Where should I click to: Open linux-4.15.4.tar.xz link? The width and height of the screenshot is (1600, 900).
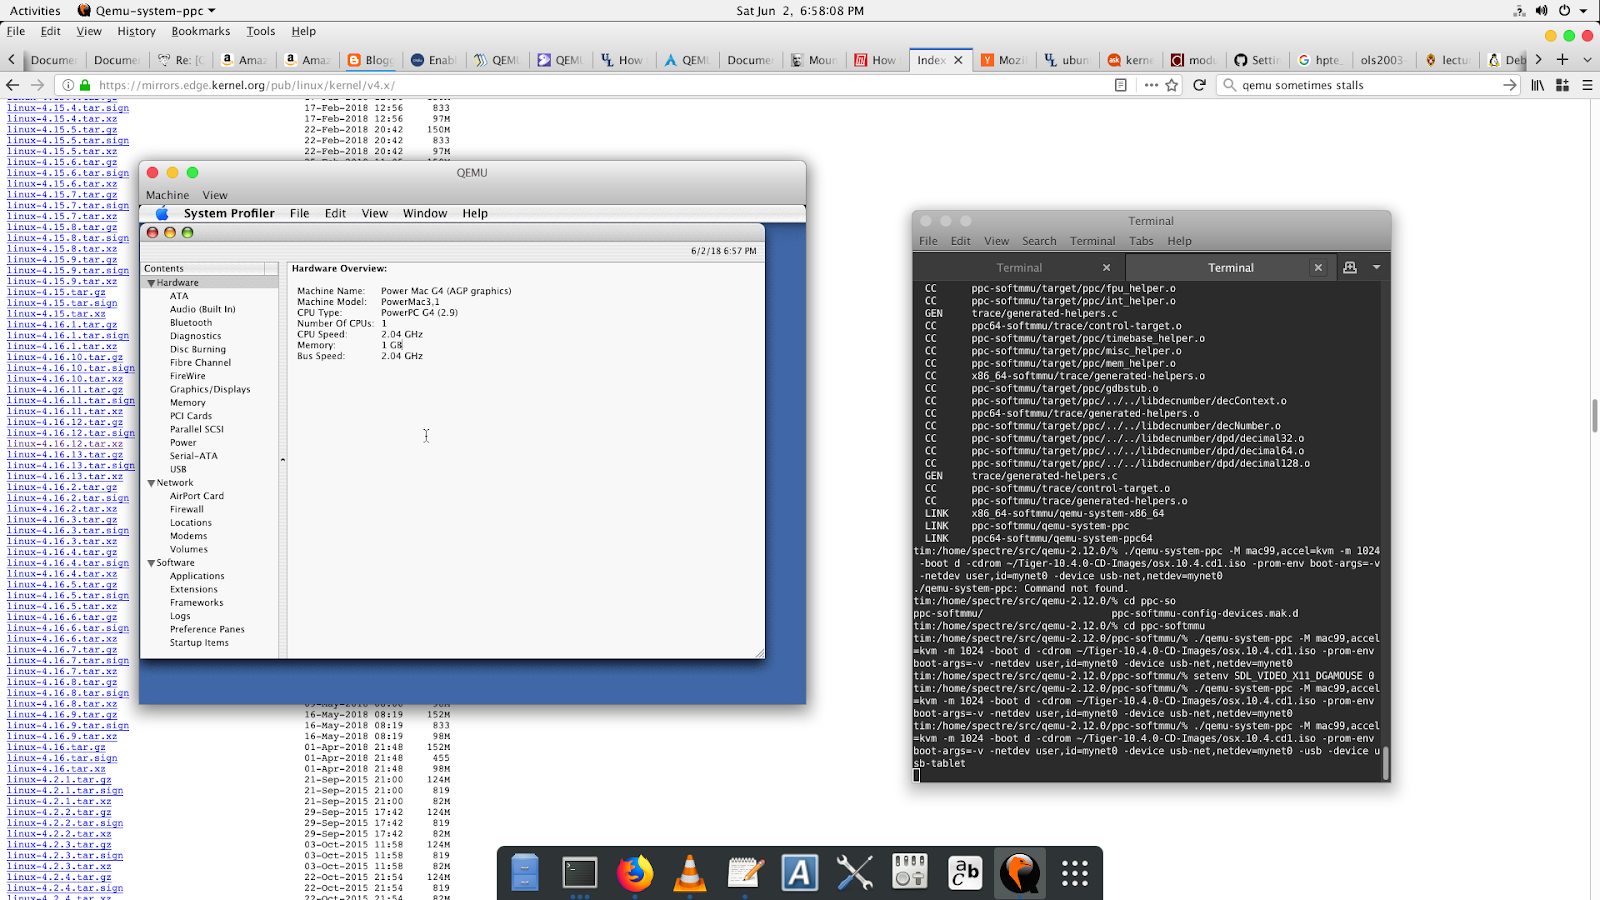[62, 119]
